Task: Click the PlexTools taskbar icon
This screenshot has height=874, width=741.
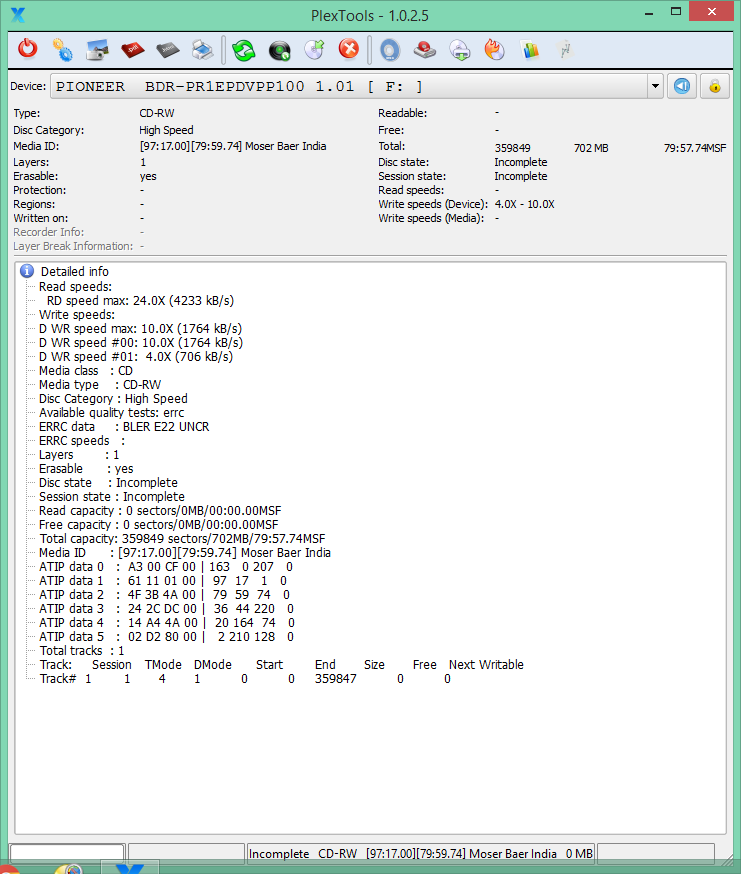Action: pyautogui.click(x=130, y=868)
